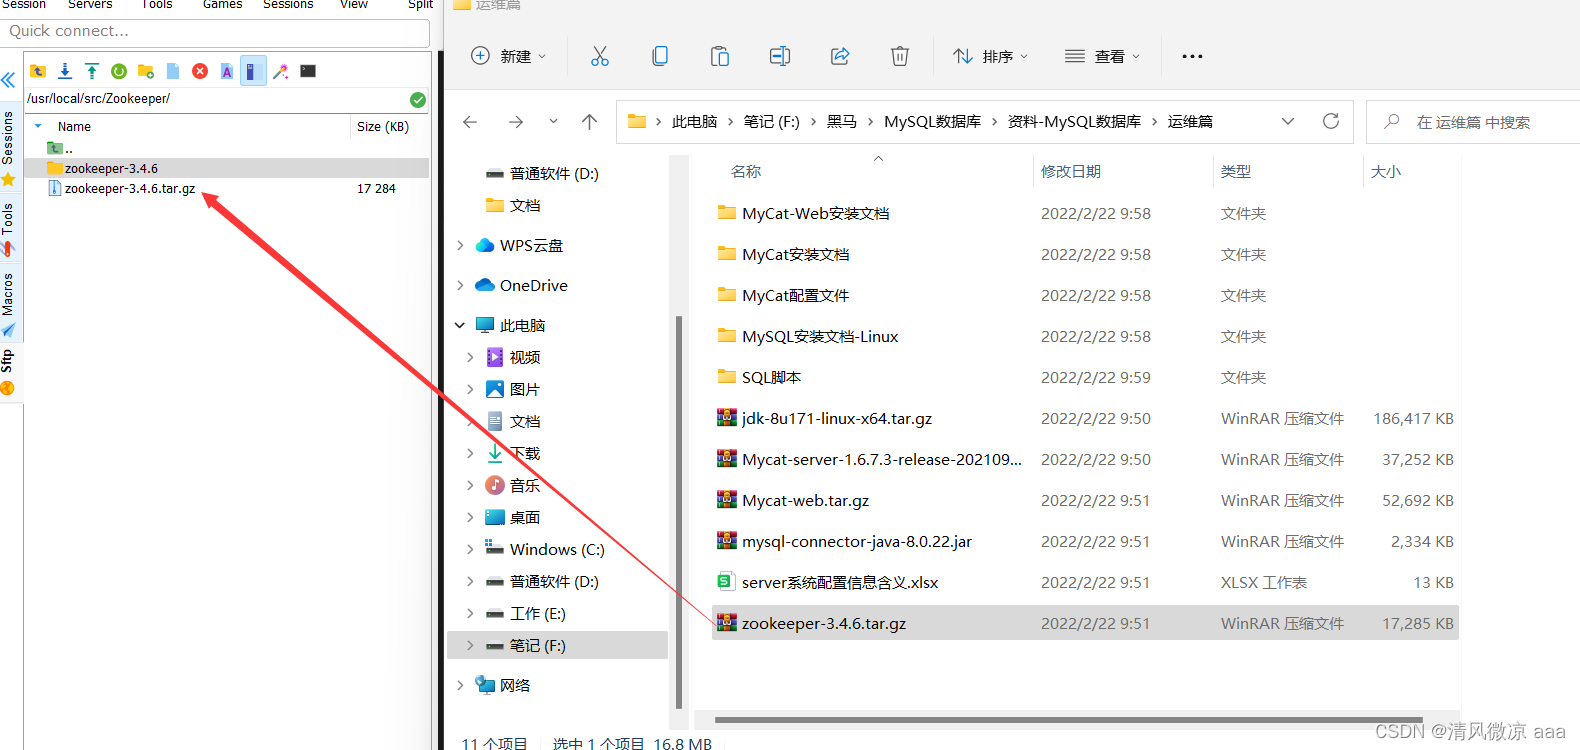
Task: Click the Quick connect input field
Action: pos(215,31)
